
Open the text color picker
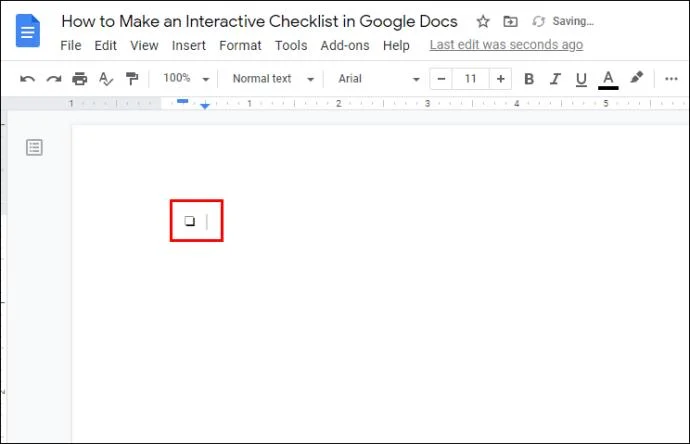[608, 80]
